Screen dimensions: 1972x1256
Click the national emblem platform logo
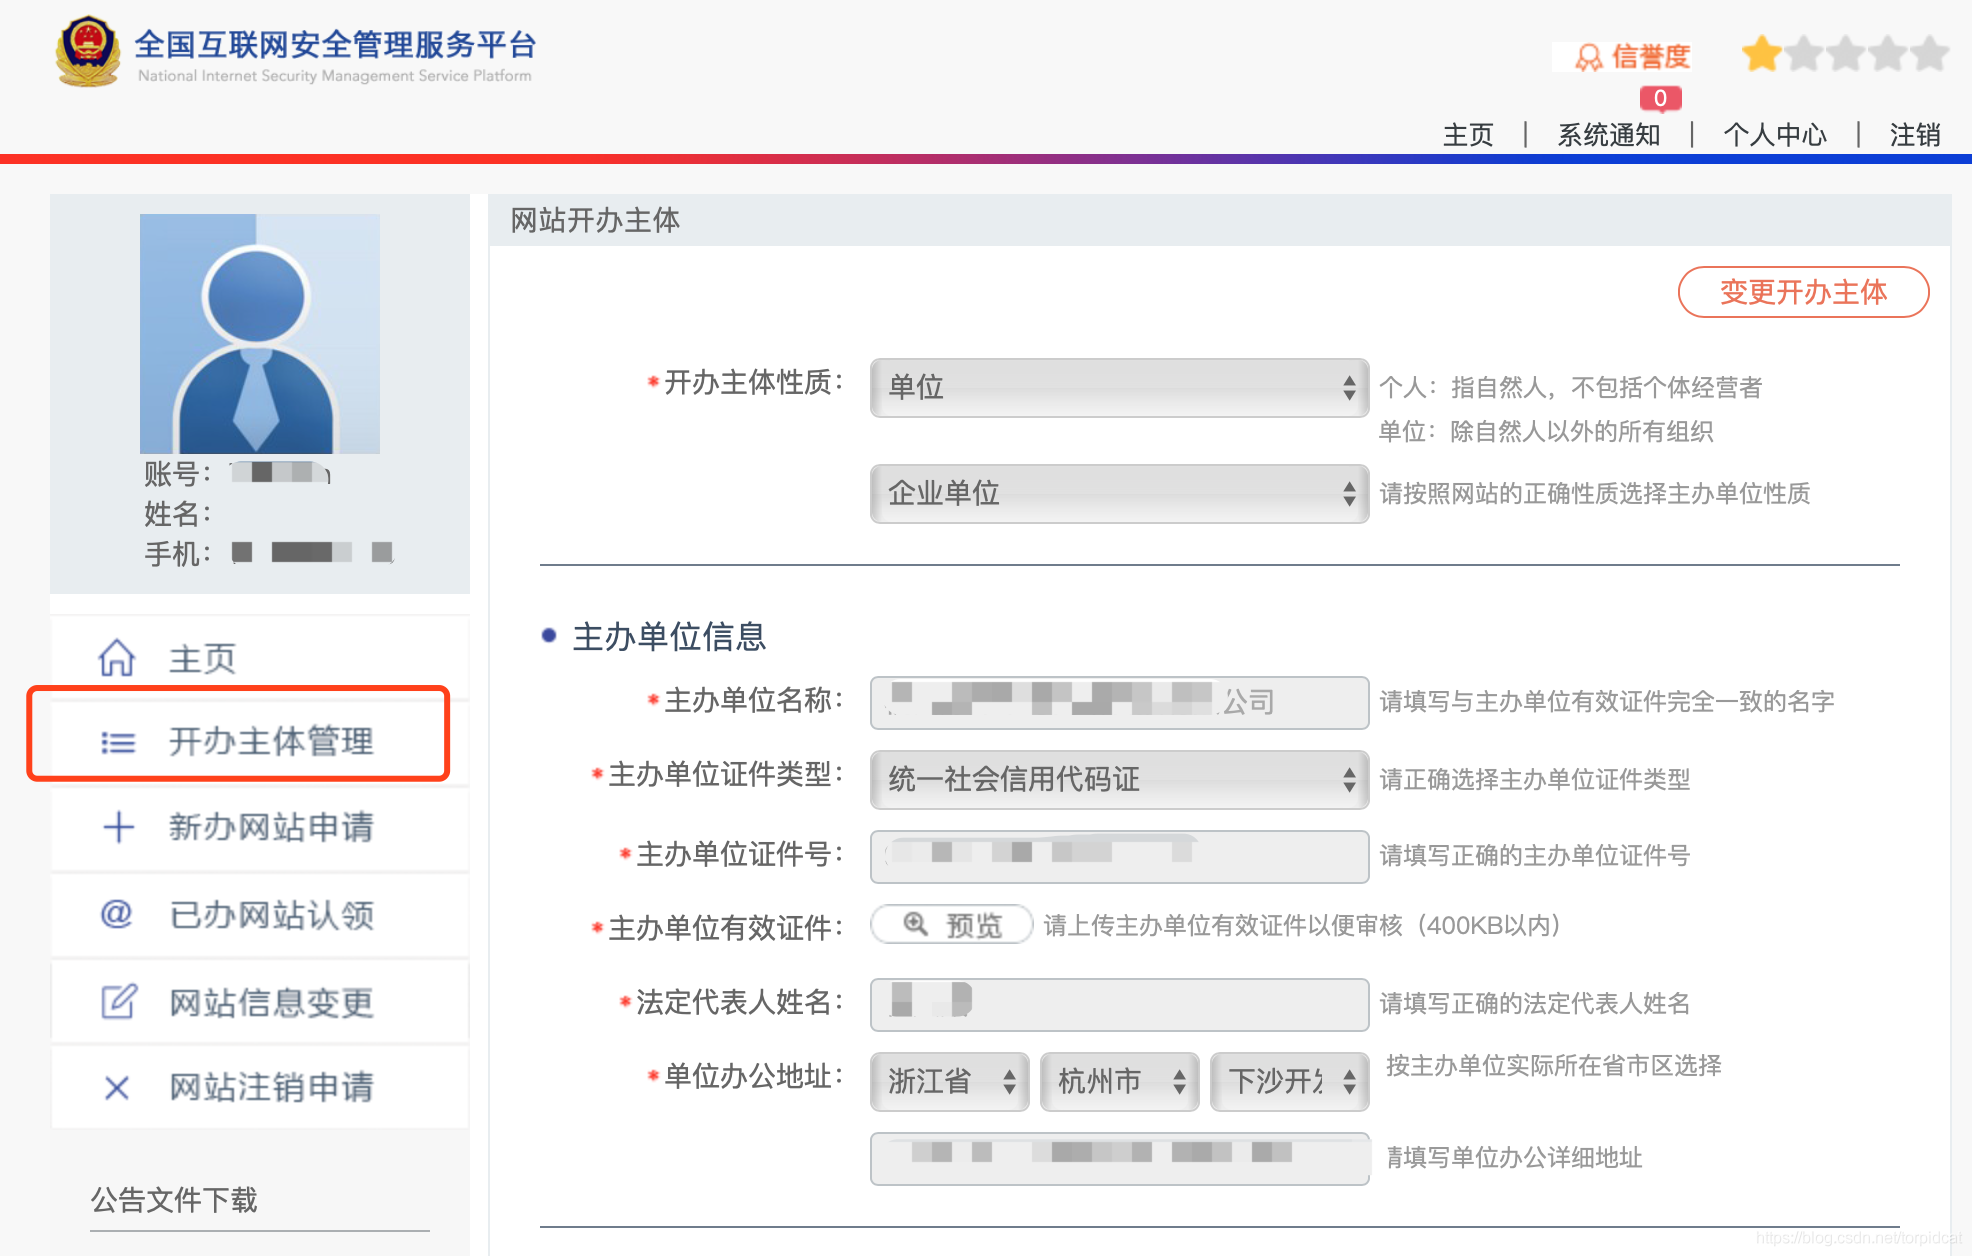pos(89,52)
